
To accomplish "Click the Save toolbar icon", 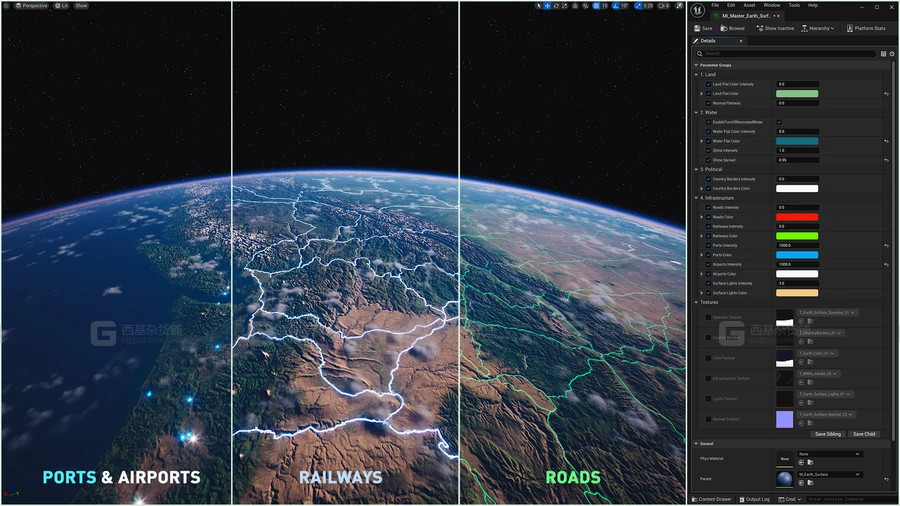I will coord(703,28).
